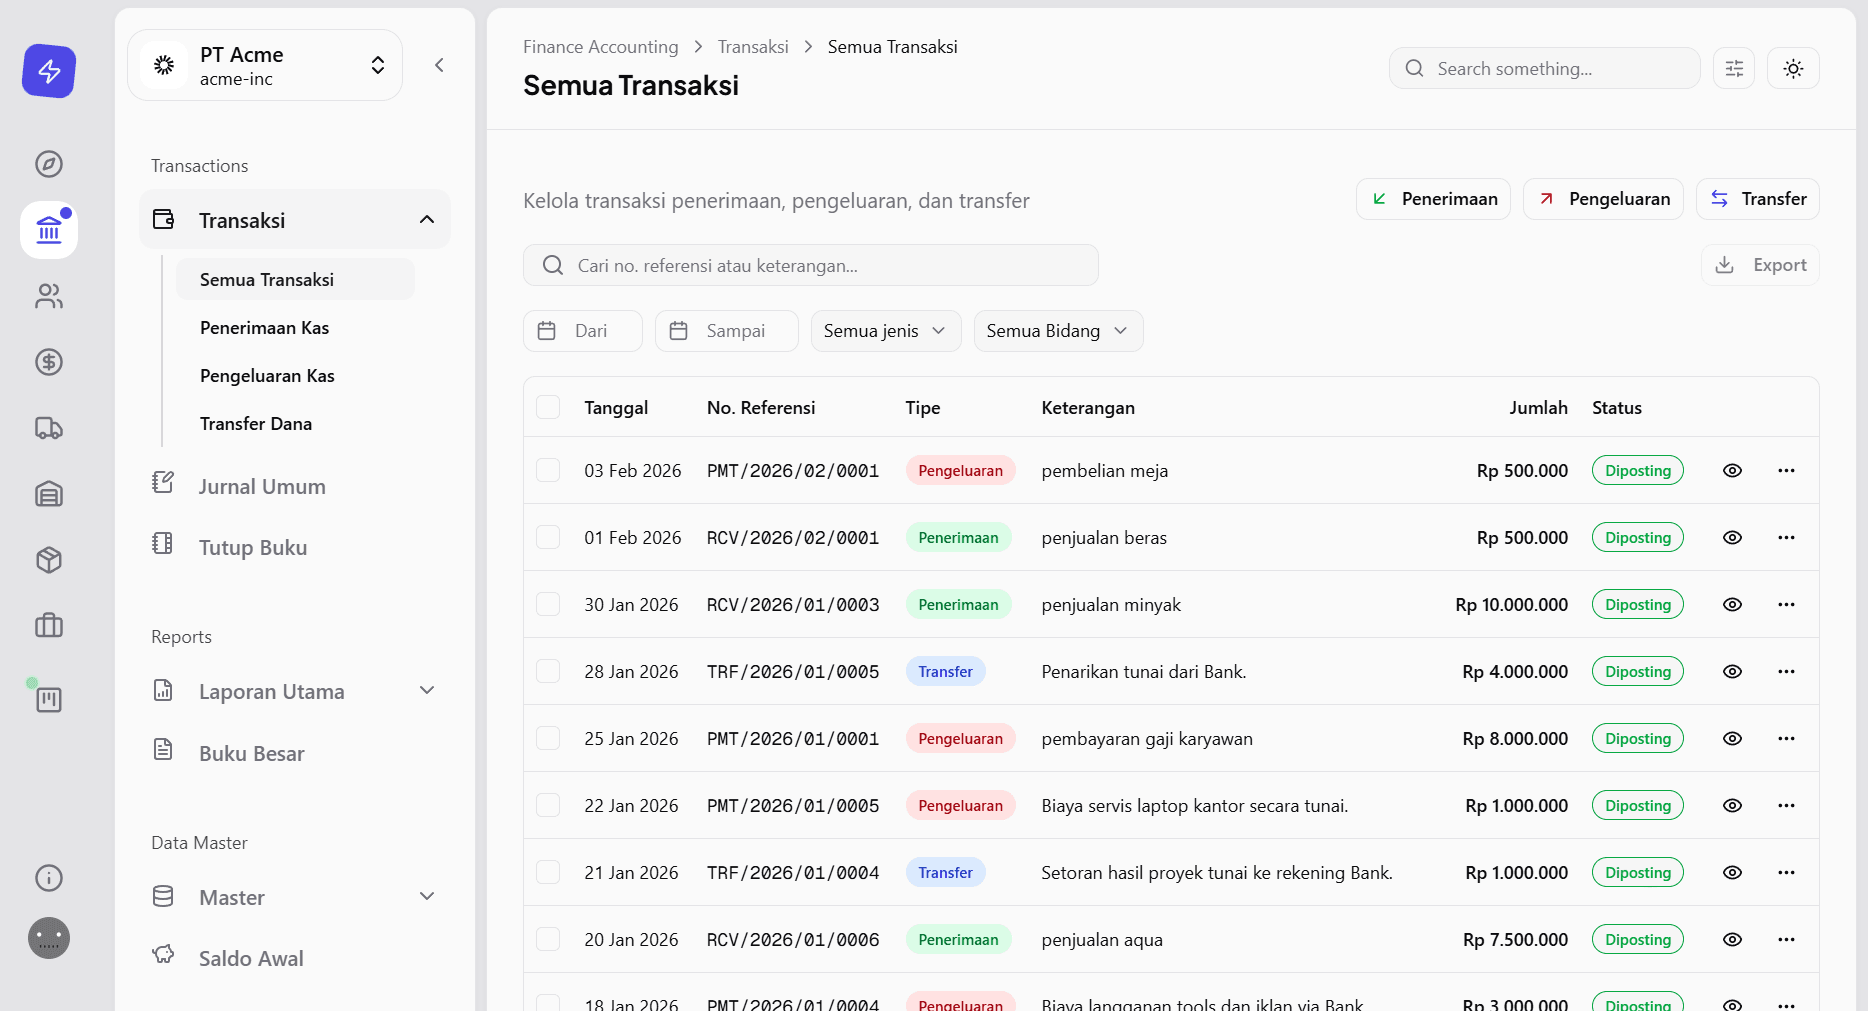Toggle the sun theme icon
This screenshot has width=1868, height=1011.
[x=1793, y=69]
